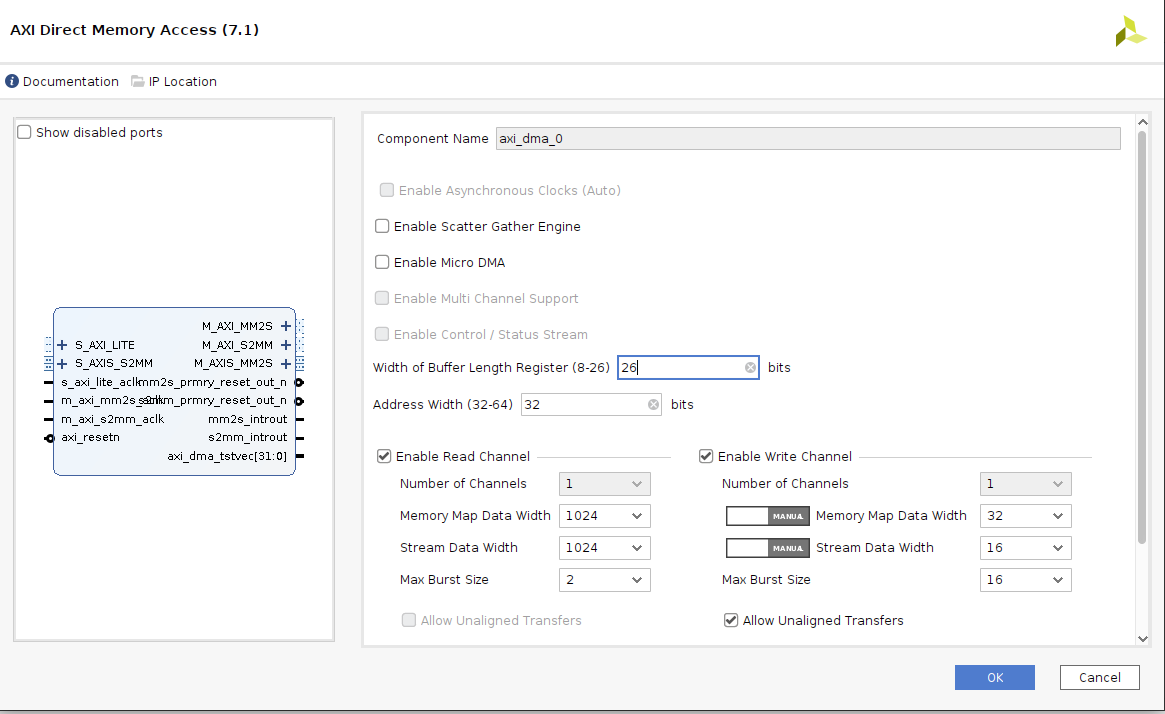Click the Component Name input field
The image size is (1165, 714).
coord(808,139)
